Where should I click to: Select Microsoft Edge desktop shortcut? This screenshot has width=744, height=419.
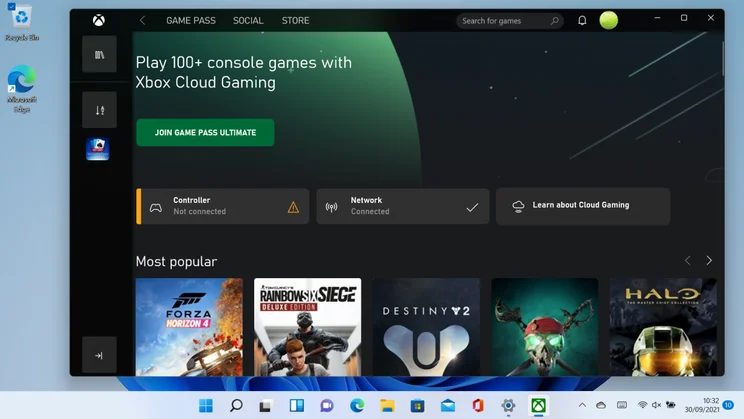[x=21, y=89]
